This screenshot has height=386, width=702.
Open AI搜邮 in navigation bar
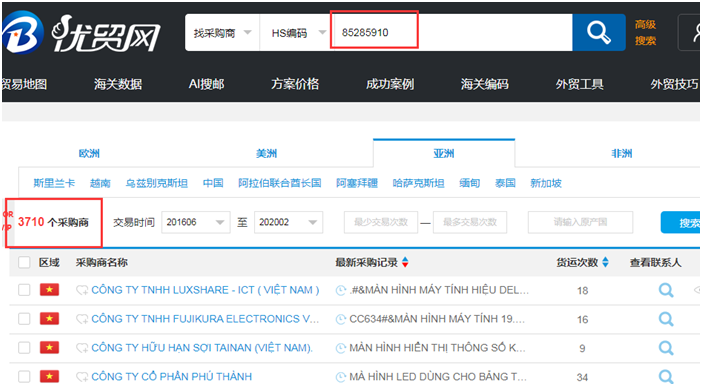coord(206,84)
